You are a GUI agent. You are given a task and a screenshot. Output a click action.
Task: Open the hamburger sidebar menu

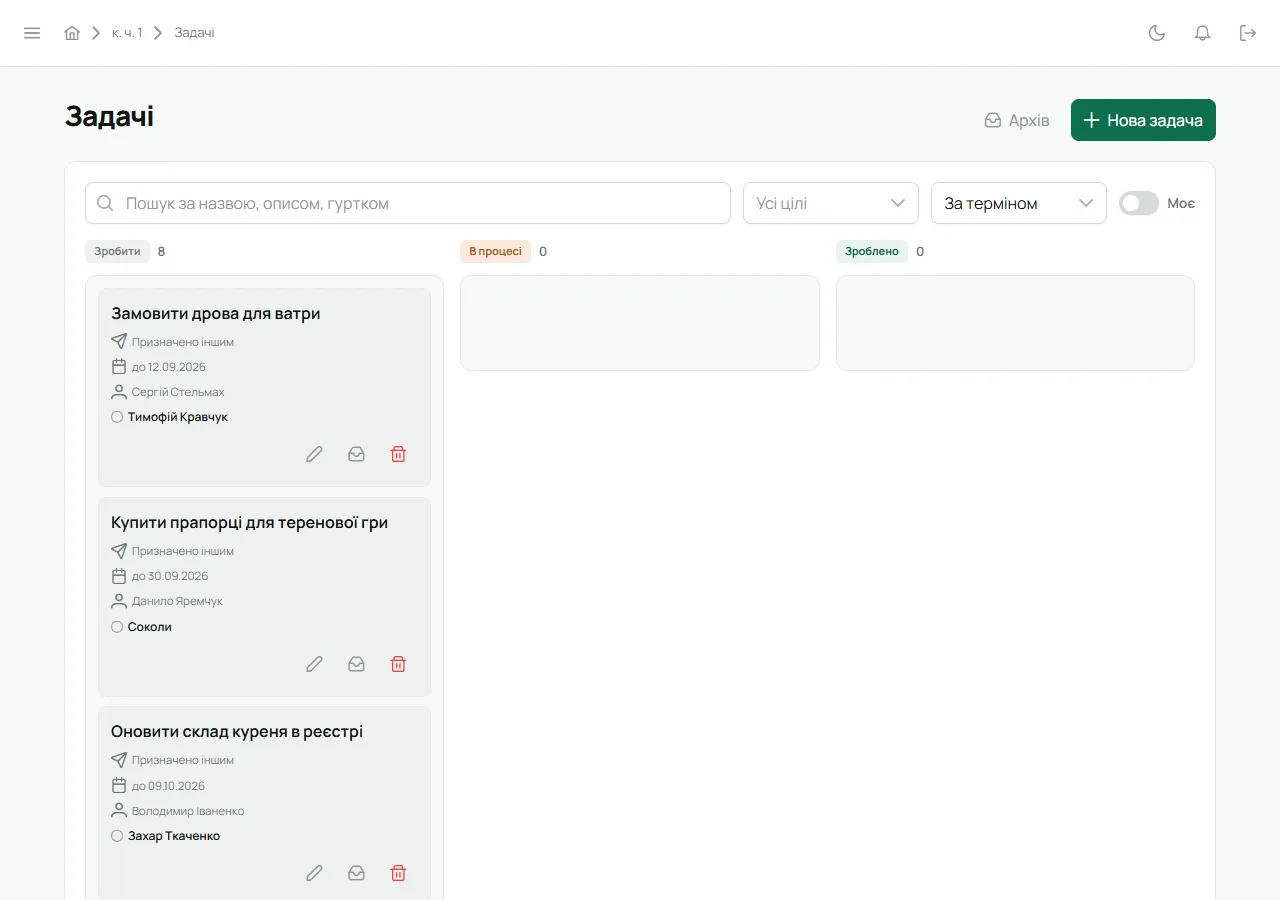[x=32, y=33]
